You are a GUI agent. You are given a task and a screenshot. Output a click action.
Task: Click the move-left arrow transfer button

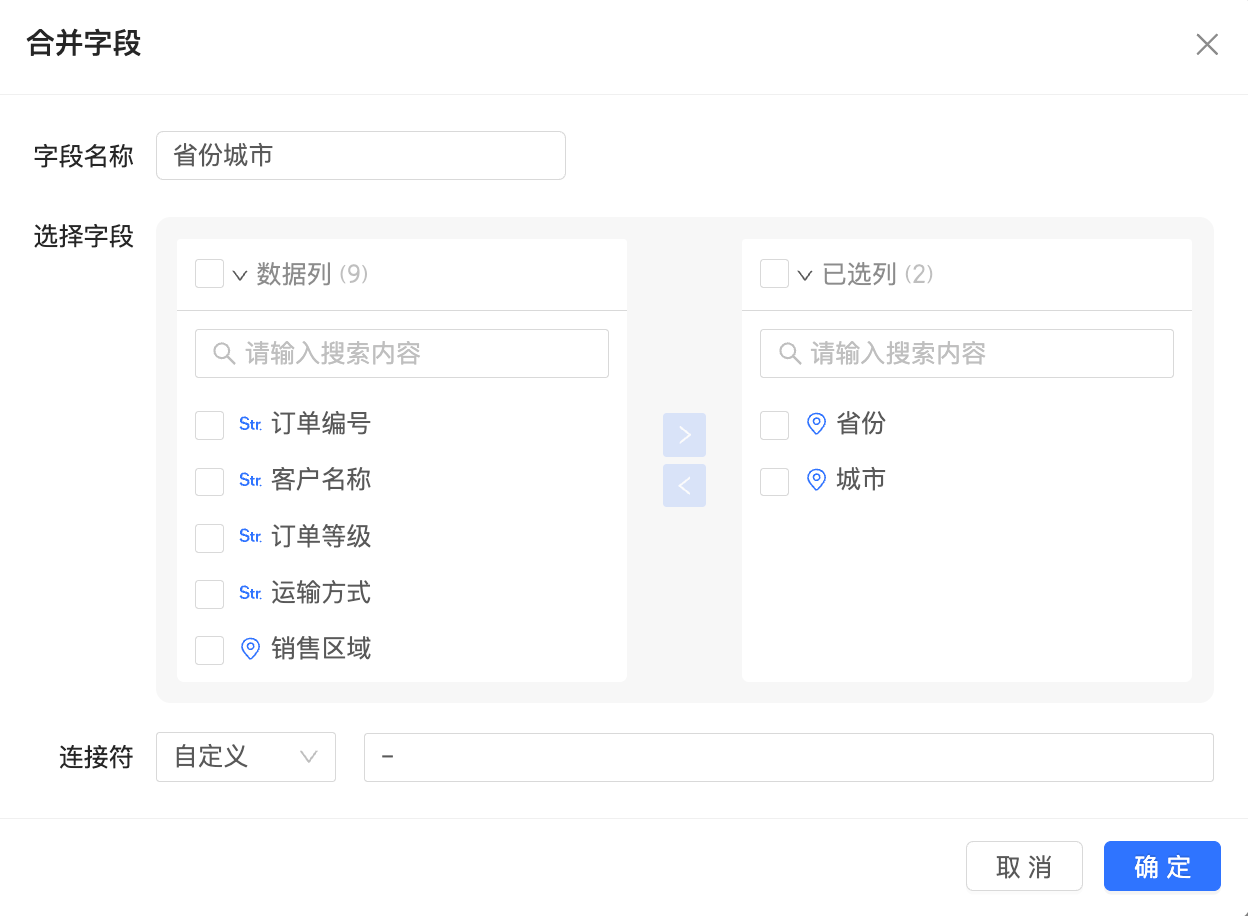coord(684,486)
